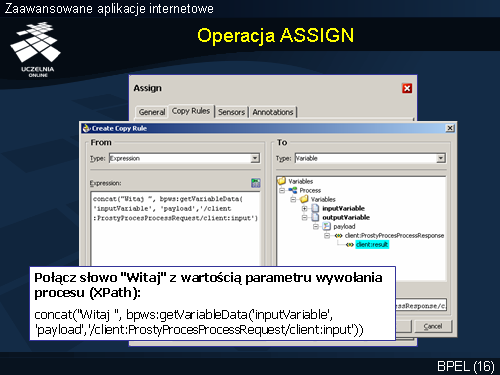This screenshot has height=375, width=500.
Task: Click the outputVariable document icon
Action: click(315, 217)
